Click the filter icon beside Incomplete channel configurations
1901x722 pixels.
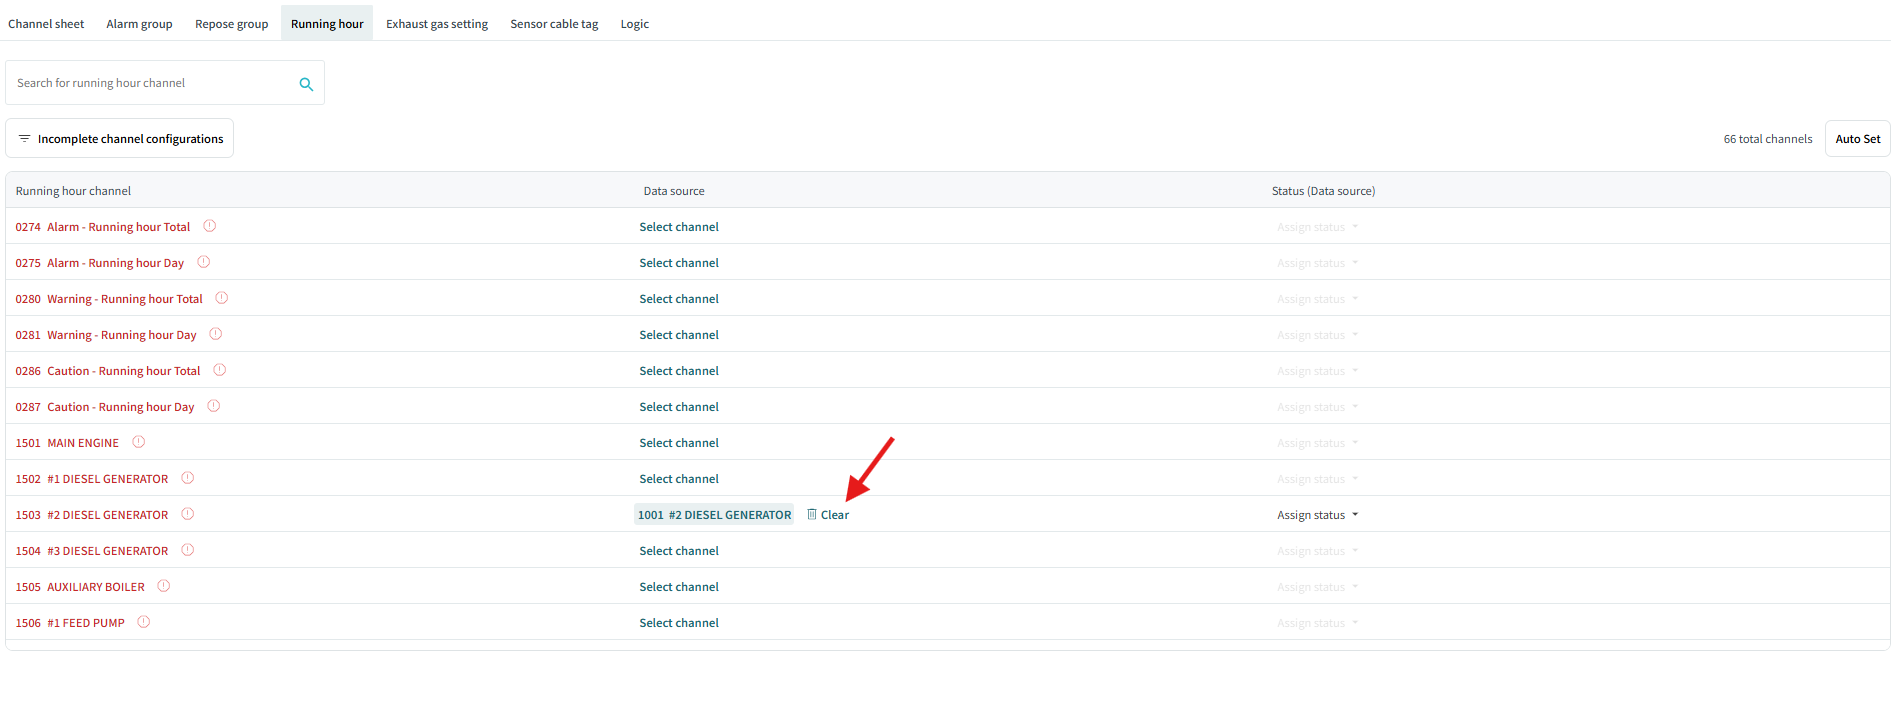pyautogui.click(x=24, y=139)
